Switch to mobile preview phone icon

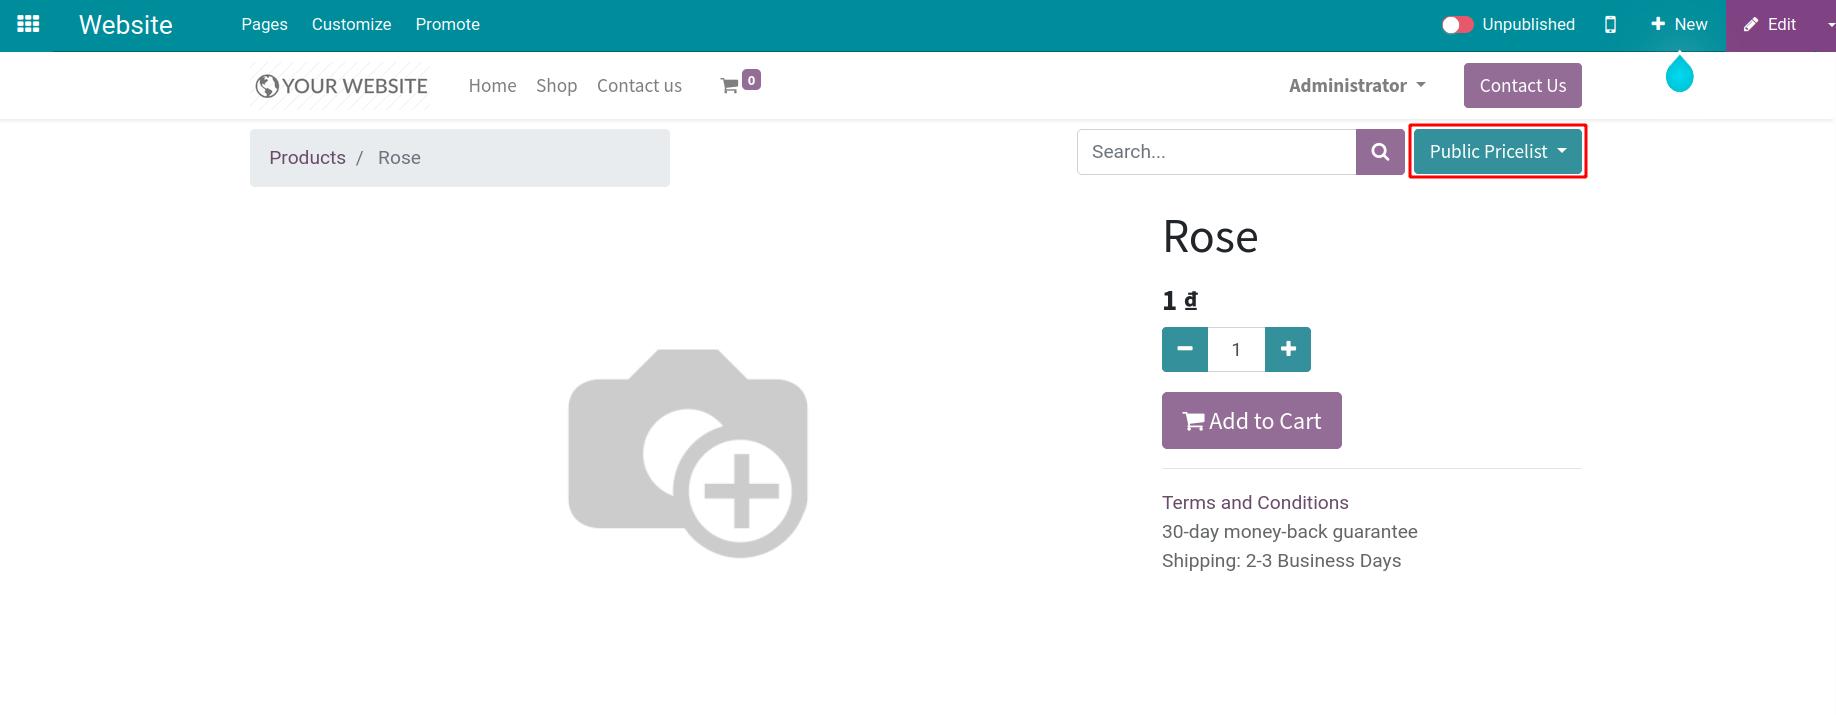(x=1610, y=25)
